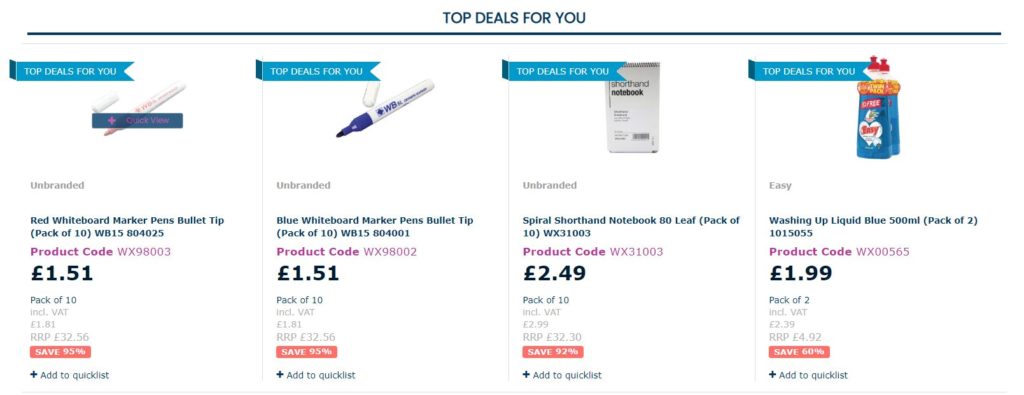Add washing up liquid to quicklist
The height and width of the screenshot is (395, 1024).
(808, 375)
